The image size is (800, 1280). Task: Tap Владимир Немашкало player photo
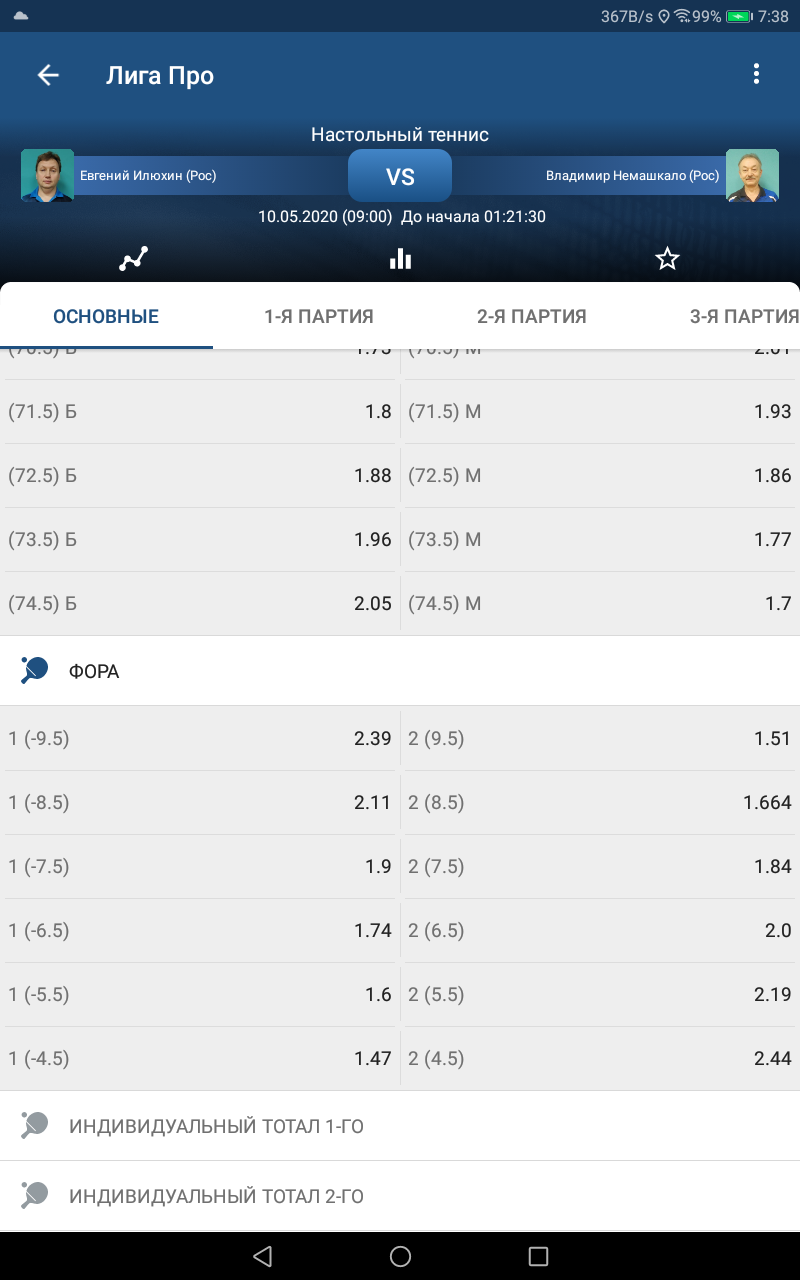point(752,176)
